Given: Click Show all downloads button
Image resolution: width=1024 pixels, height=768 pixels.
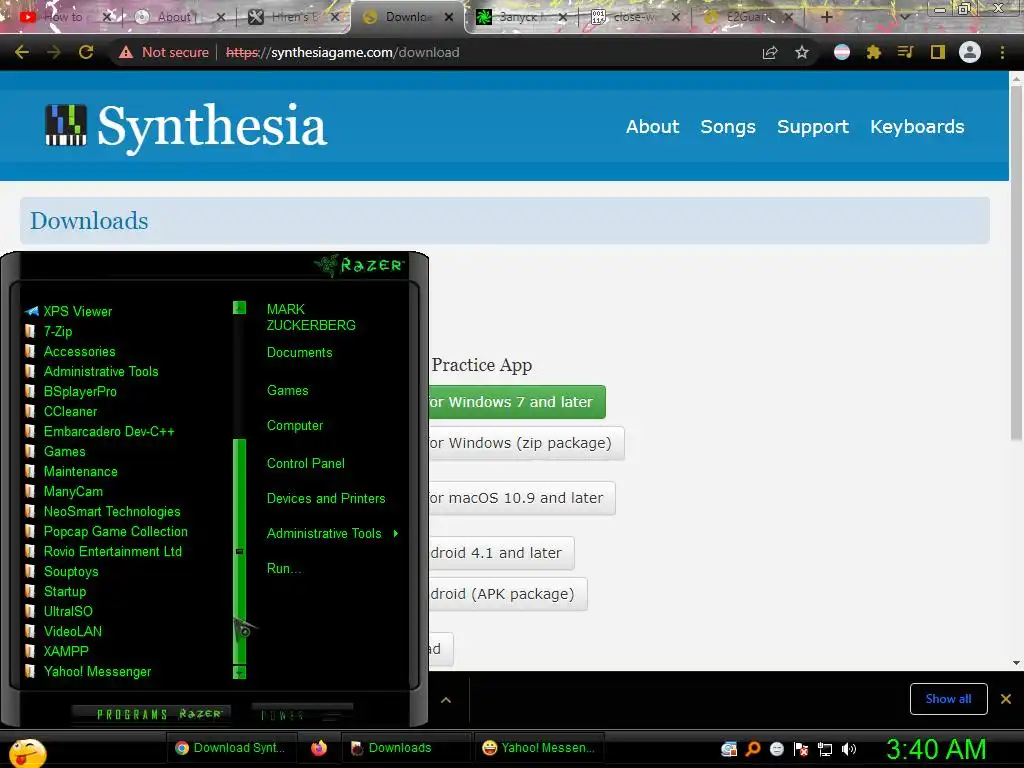Looking at the screenshot, I should (948, 699).
